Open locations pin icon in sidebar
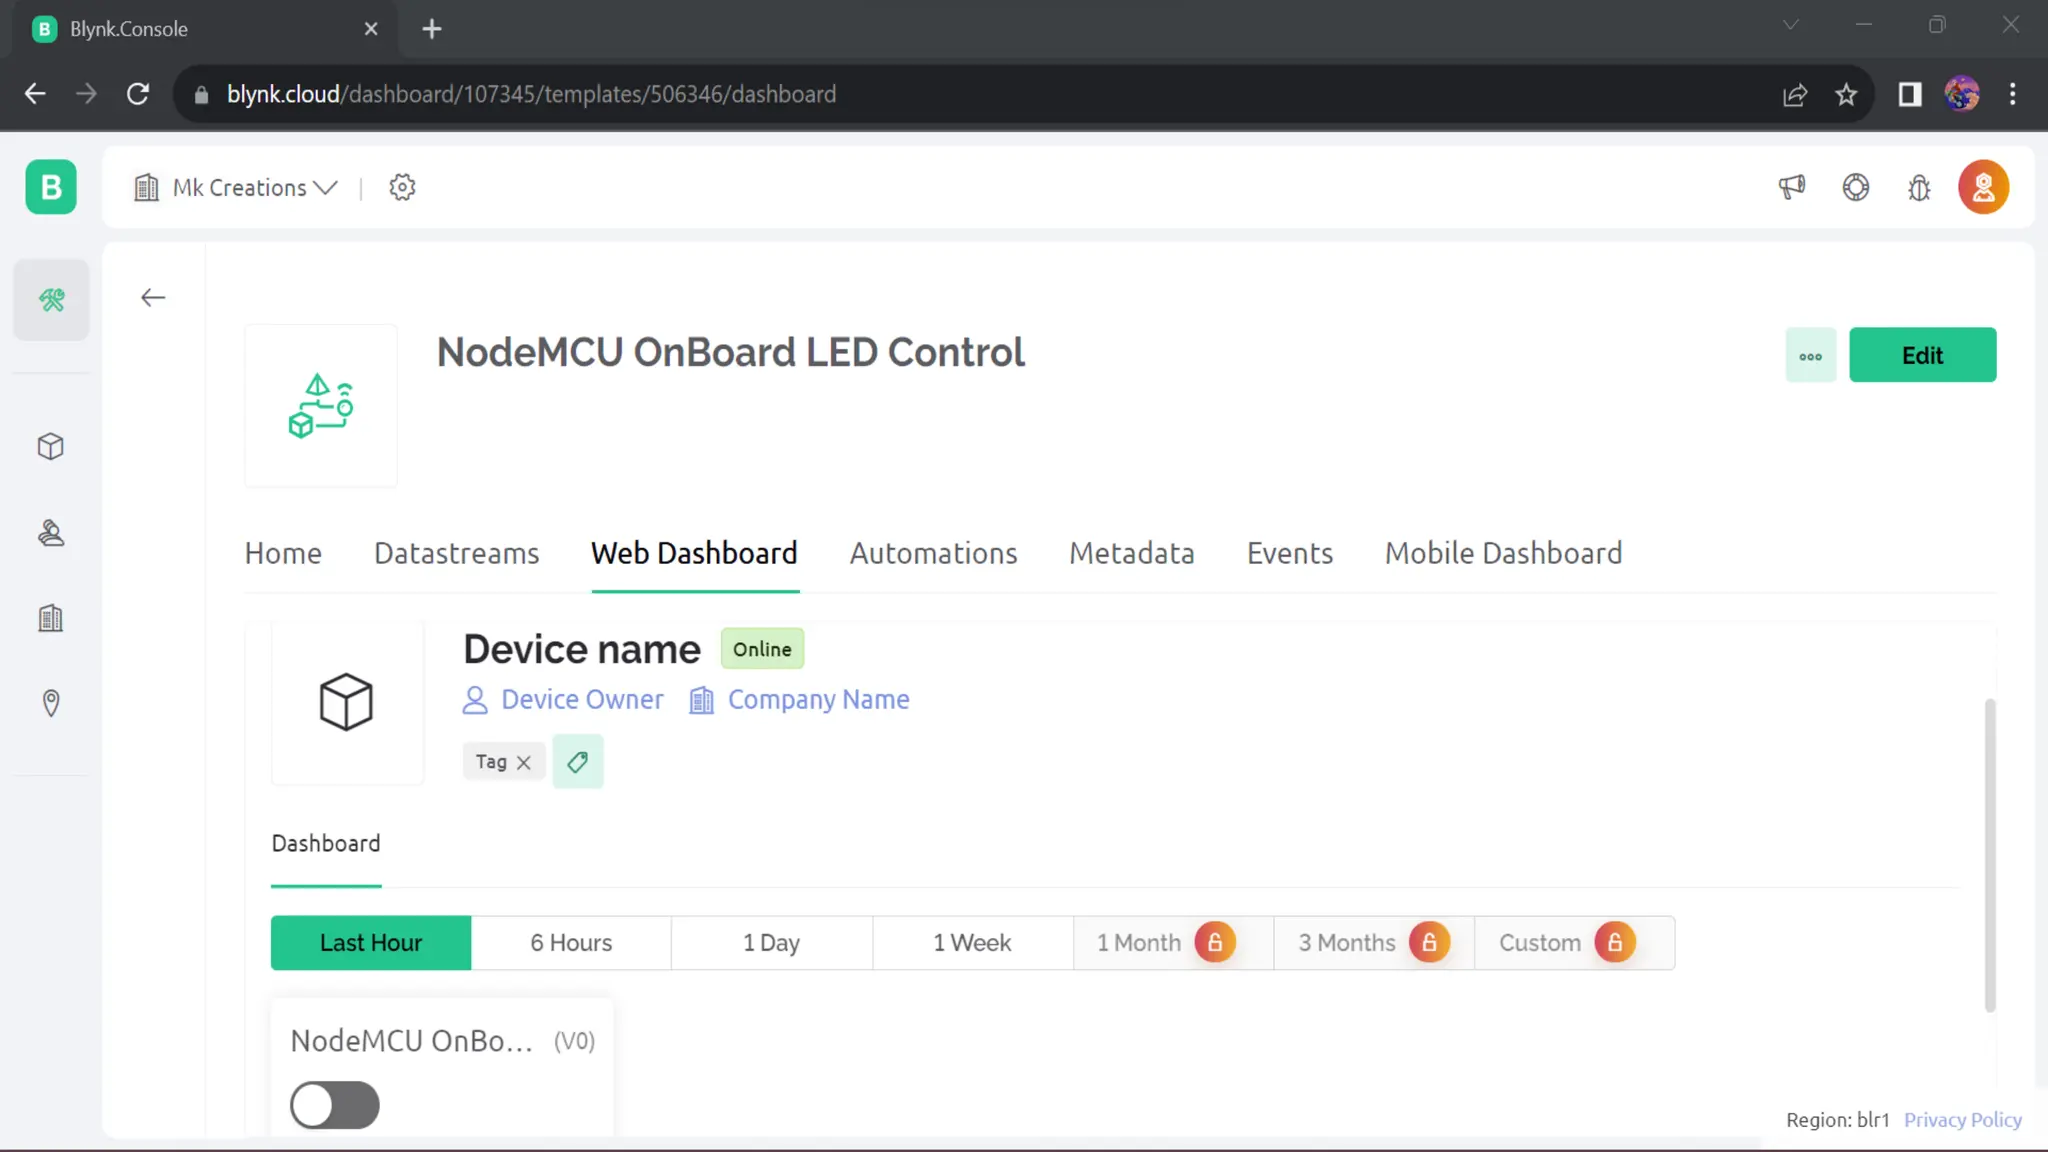2048x1152 pixels. coord(51,703)
